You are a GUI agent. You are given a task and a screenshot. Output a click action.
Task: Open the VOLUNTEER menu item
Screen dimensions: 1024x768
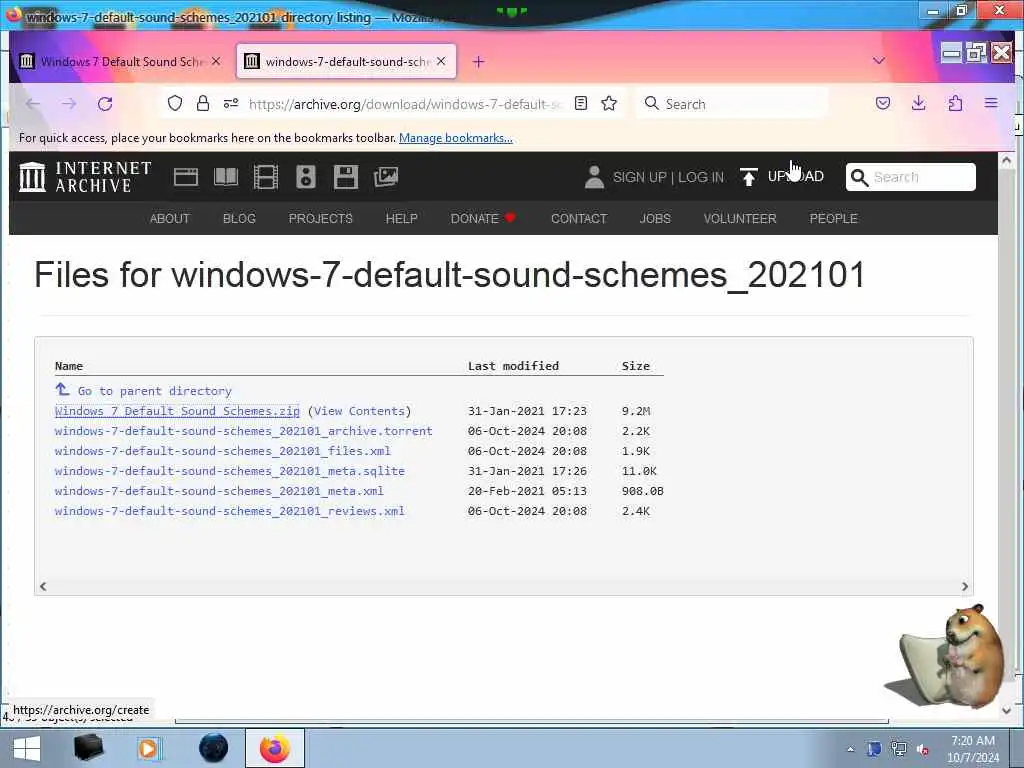tap(740, 219)
